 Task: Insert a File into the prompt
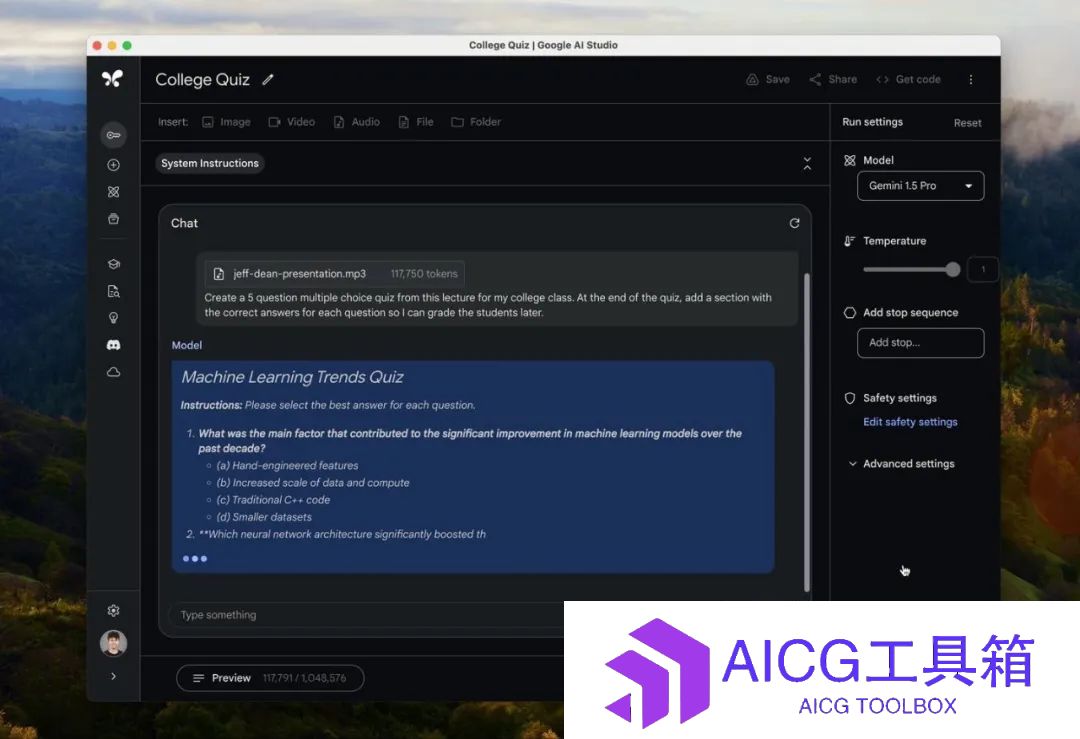coord(416,122)
